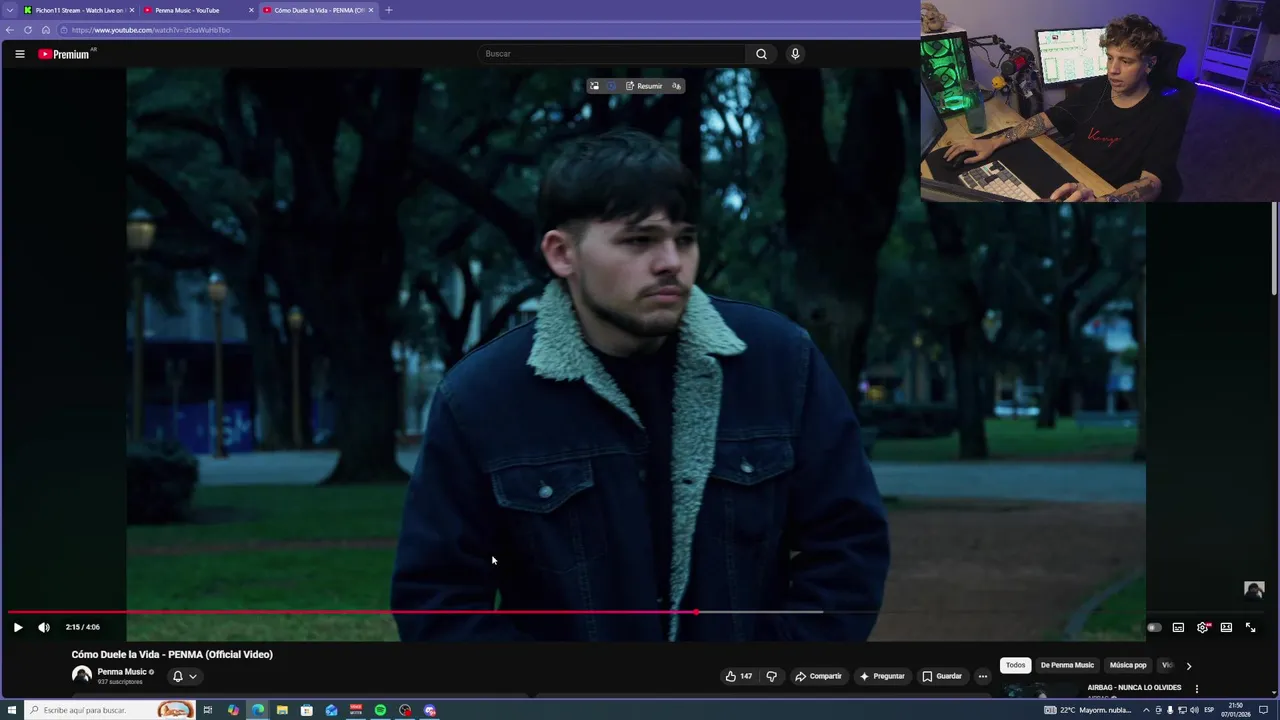Open the Penma Music channel name

pyautogui.click(x=122, y=672)
